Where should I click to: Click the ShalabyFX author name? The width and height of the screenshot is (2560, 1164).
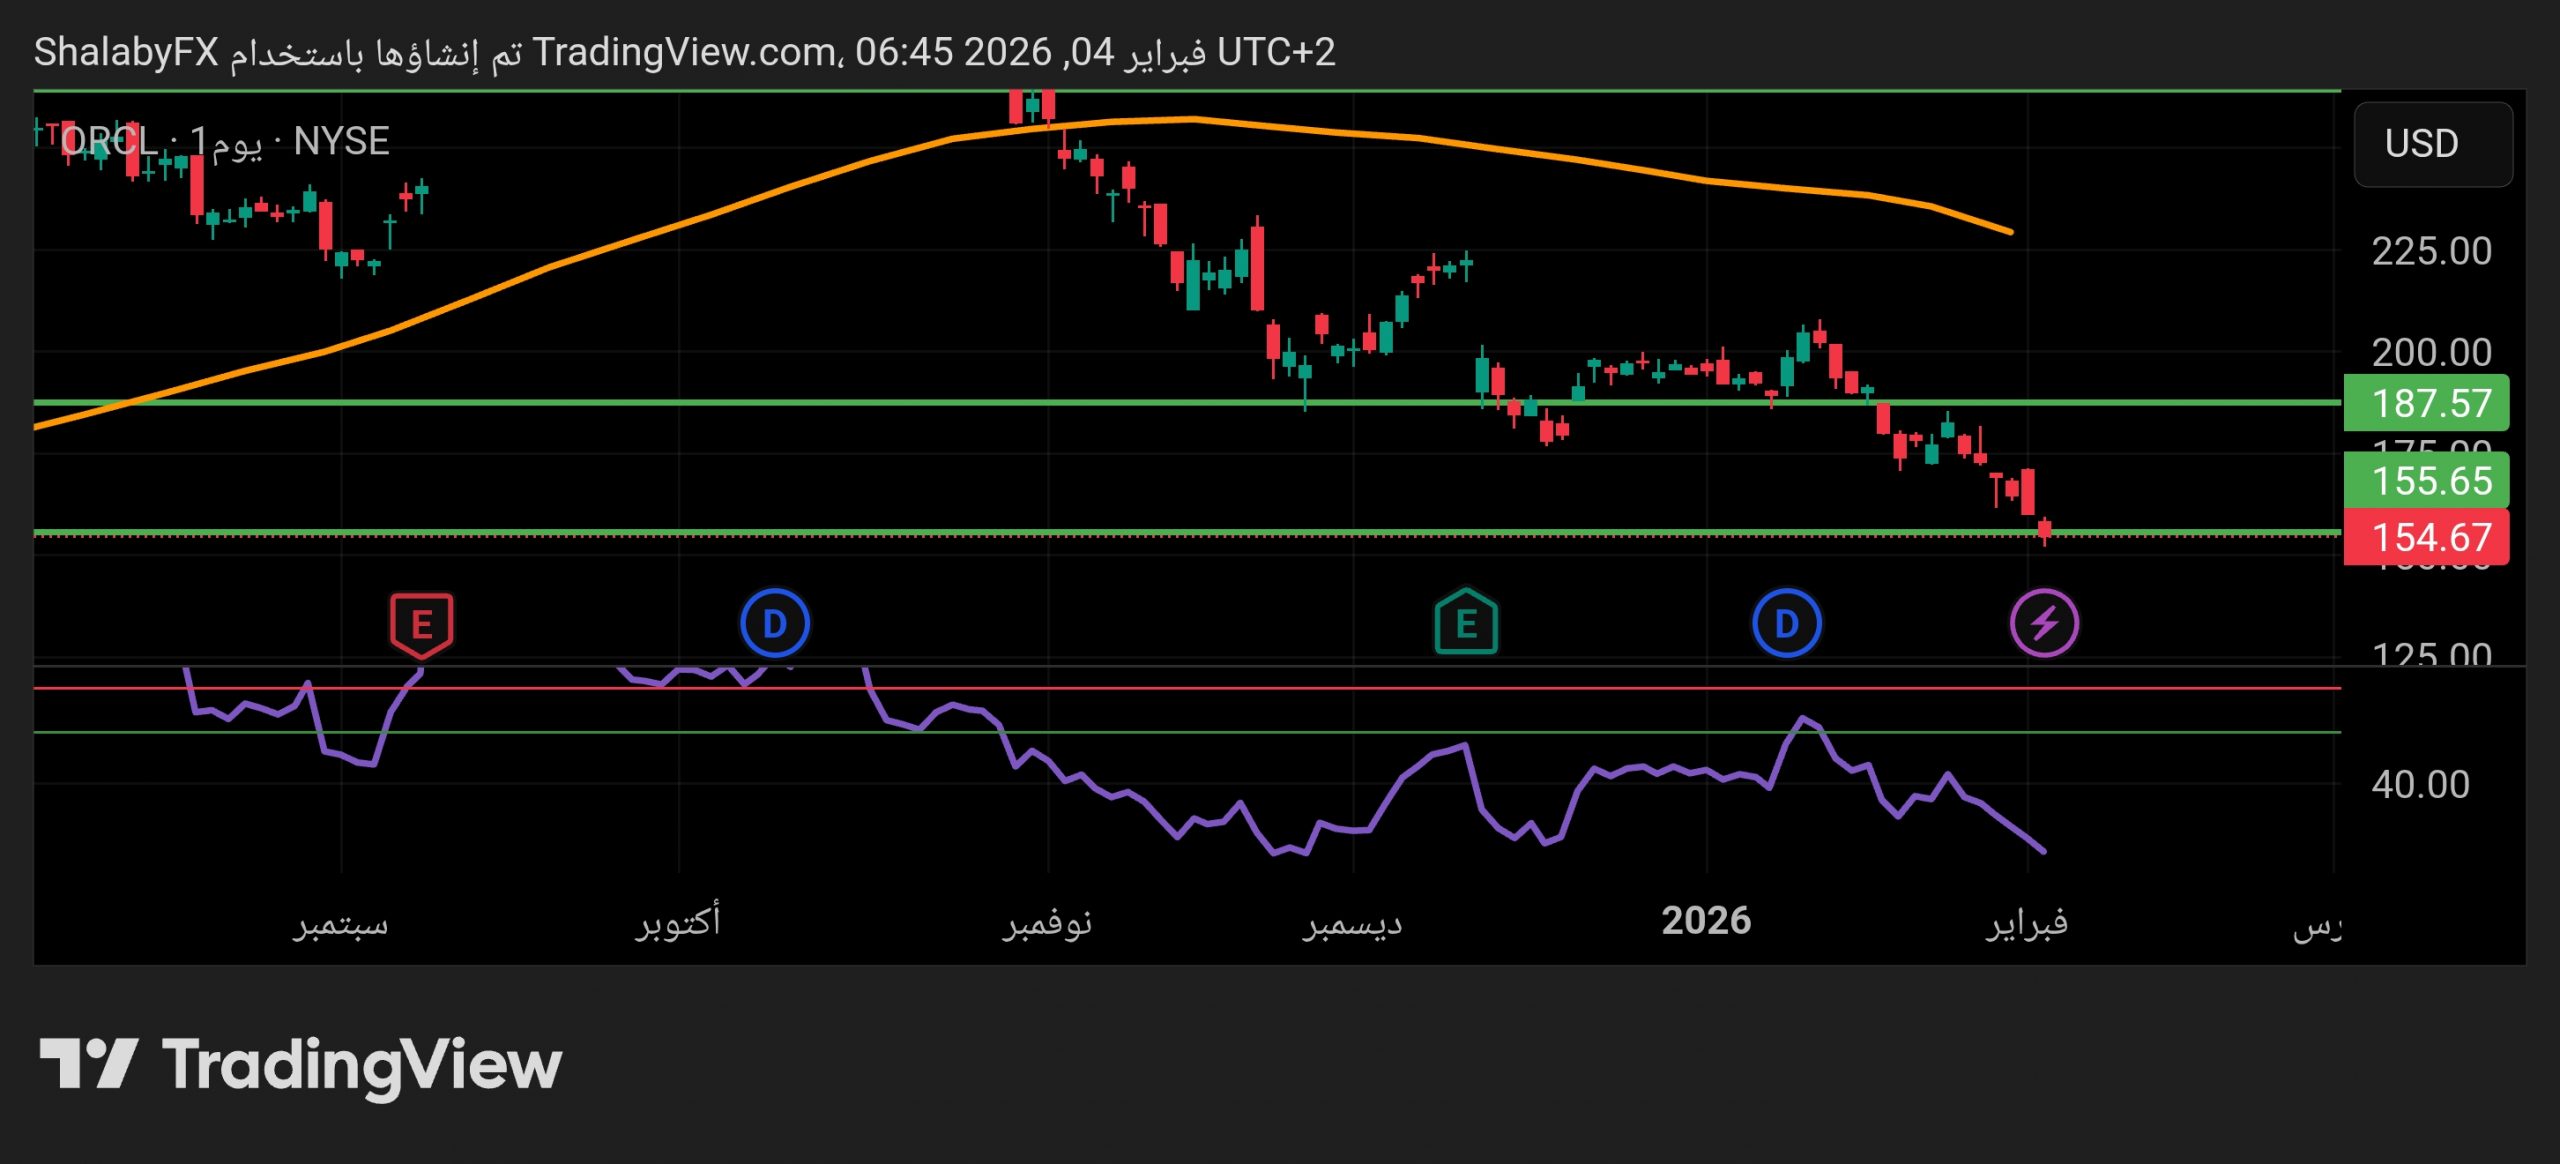click(x=126, y=52)
